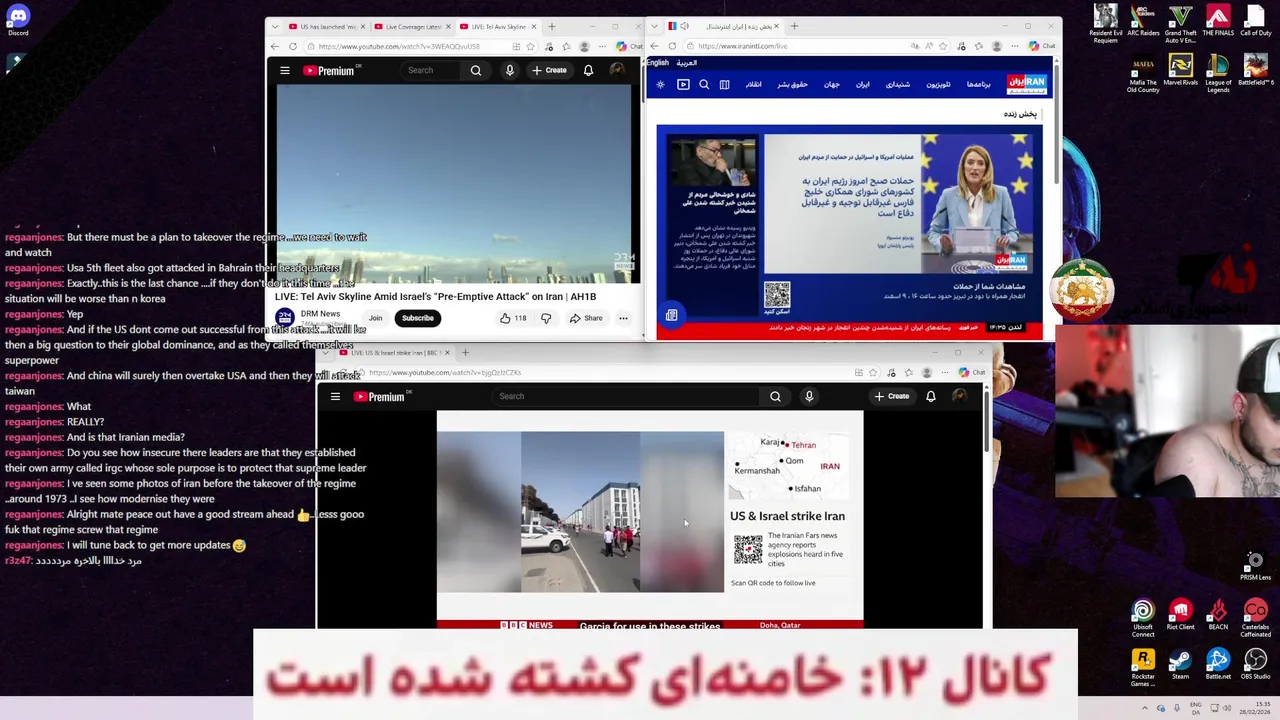The width and height of the screenshot is (1280, 720).
Task: Open Resident Evil Requiem desktop shortcut
Action: [x=1105, y=22]
